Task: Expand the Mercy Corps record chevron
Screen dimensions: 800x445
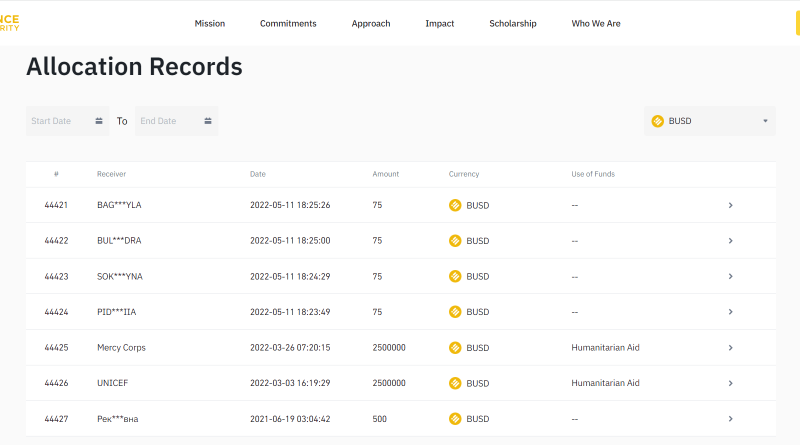Action: click(x=731, y=348)
